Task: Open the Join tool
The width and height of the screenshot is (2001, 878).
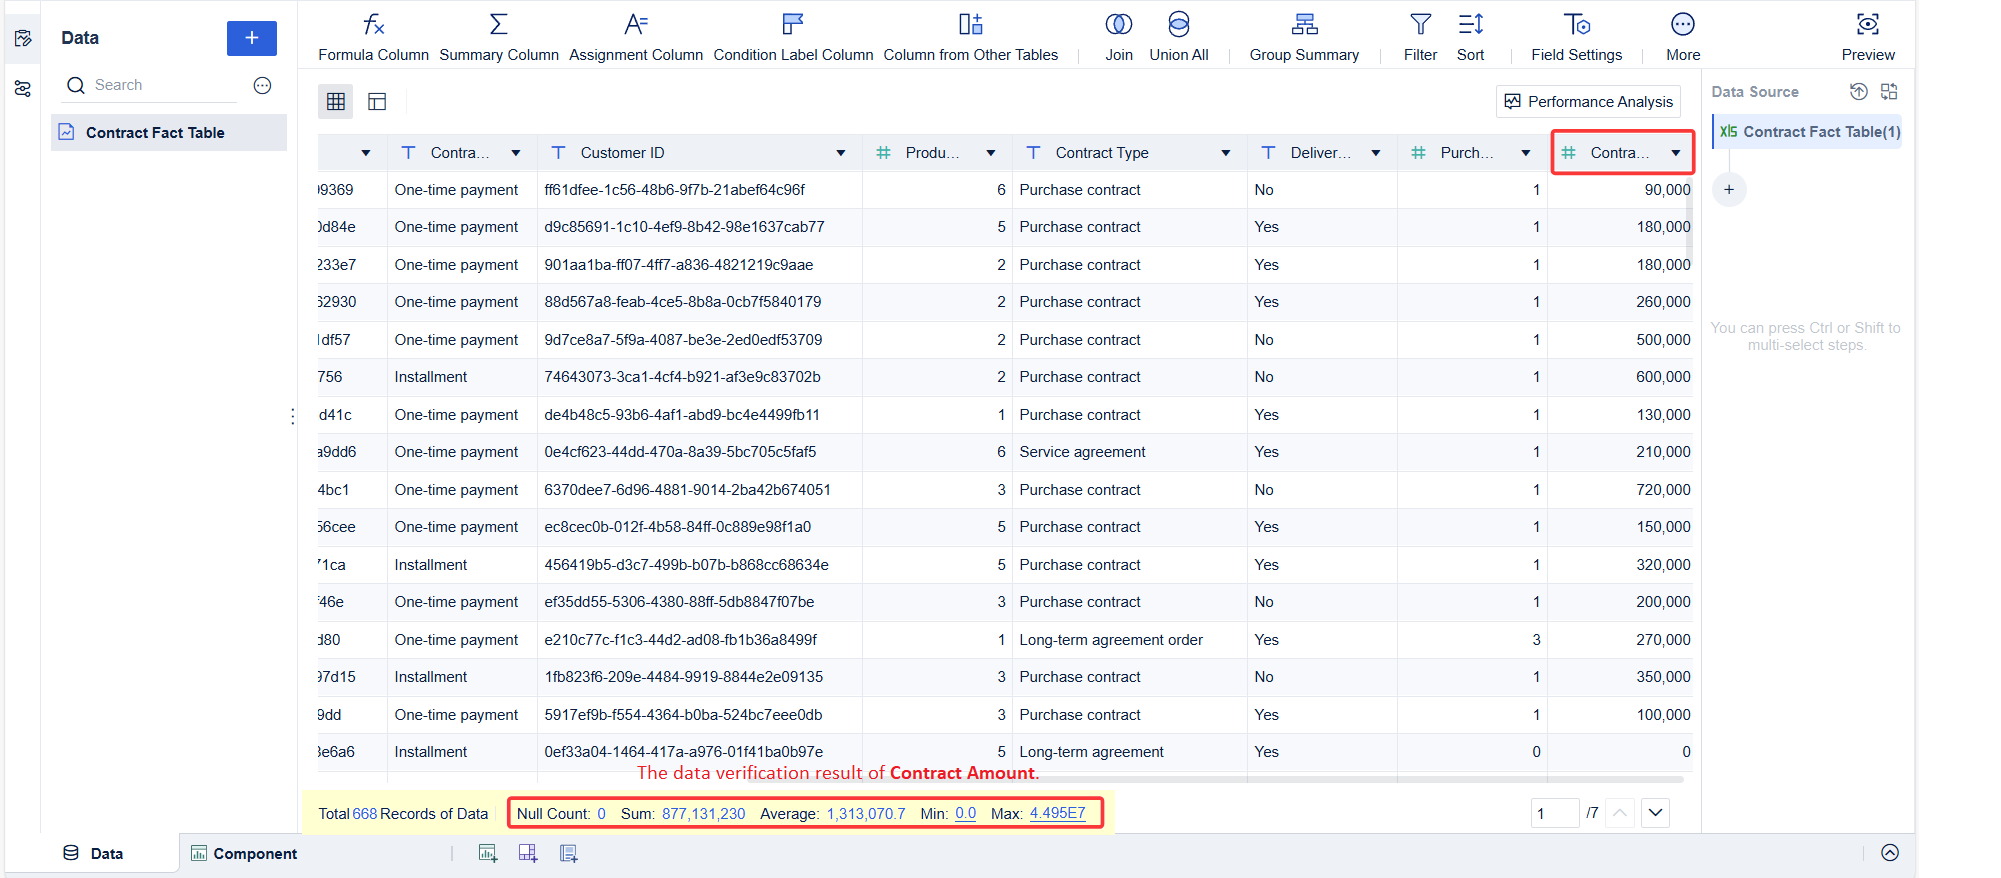Action: coord(1119,37)
